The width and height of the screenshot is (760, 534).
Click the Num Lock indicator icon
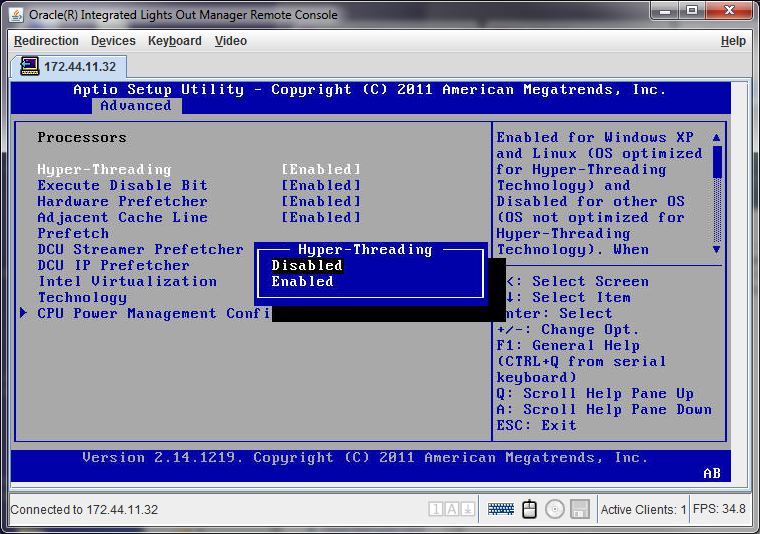point(435,509)
